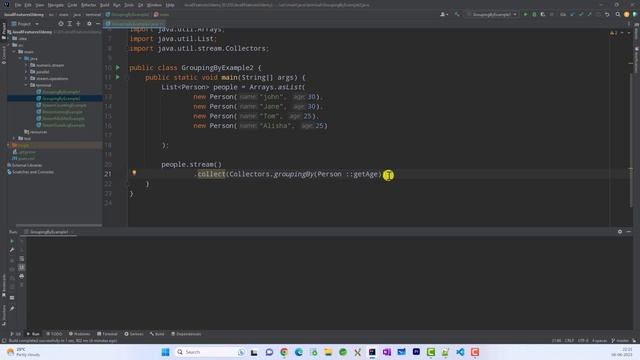Collapse the src folder in the project tree
Image resolution: width=640 pixels, height=360 pixels.
(9, 45)
